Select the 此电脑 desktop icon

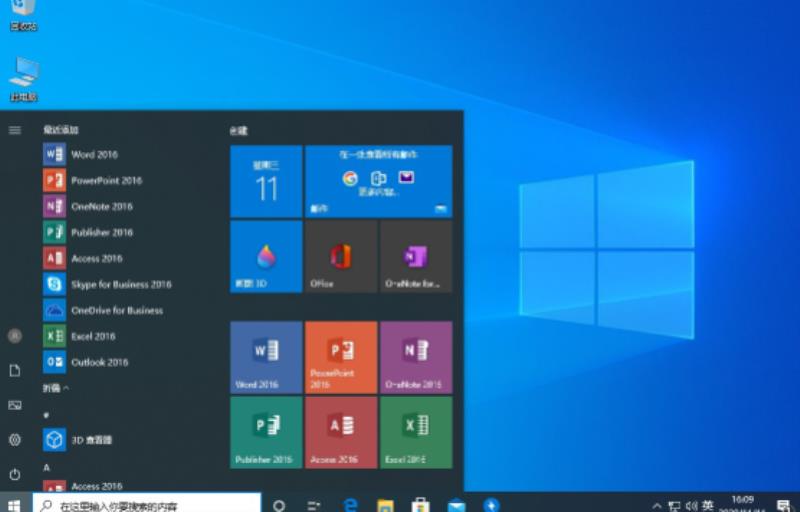click(x=24, y=79)
